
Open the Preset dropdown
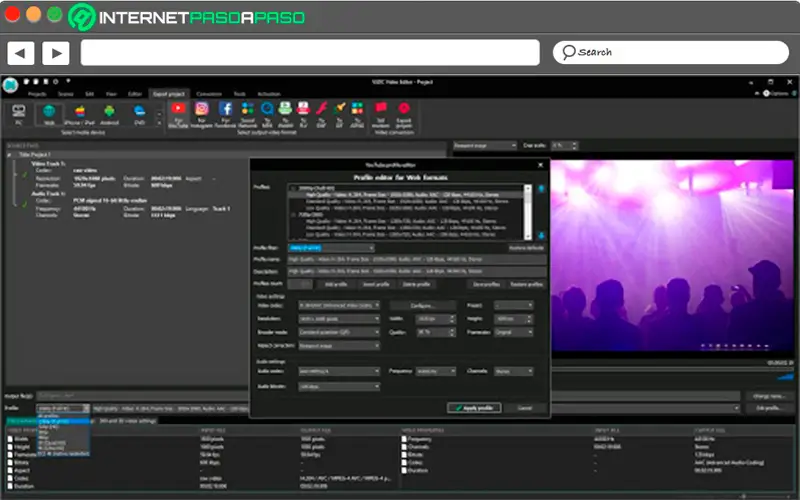[x=513, y=305]
